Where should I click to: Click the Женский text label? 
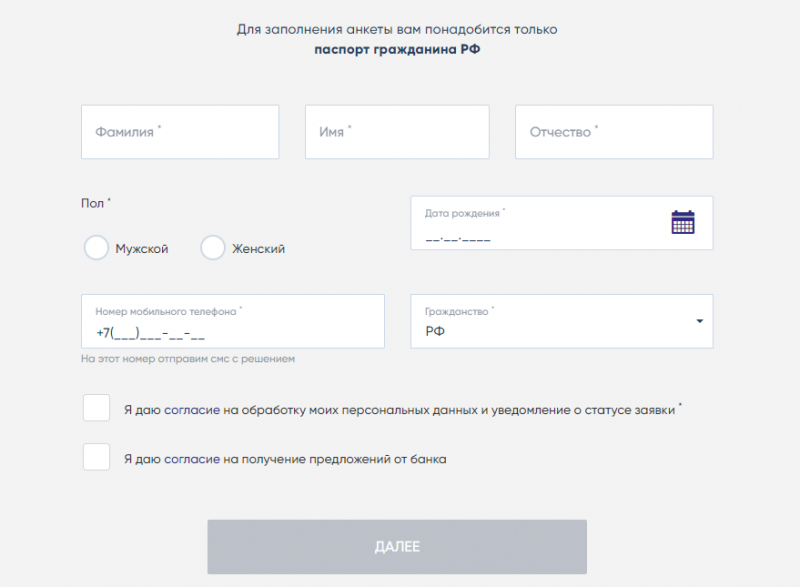tap(259, 249)
